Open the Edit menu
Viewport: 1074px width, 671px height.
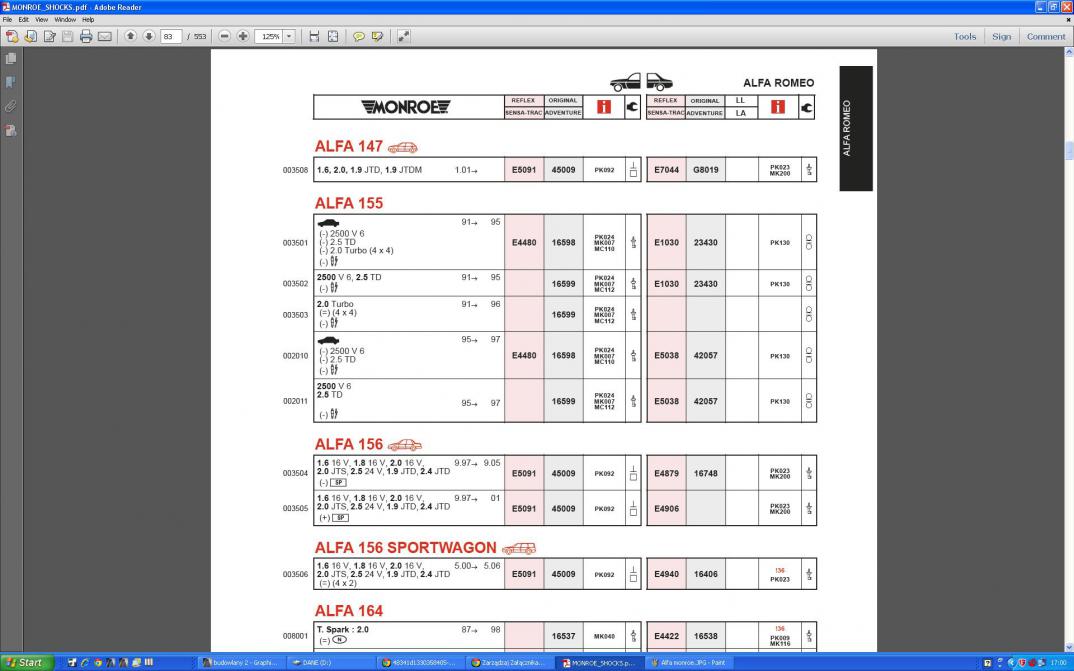click(24, 20)
